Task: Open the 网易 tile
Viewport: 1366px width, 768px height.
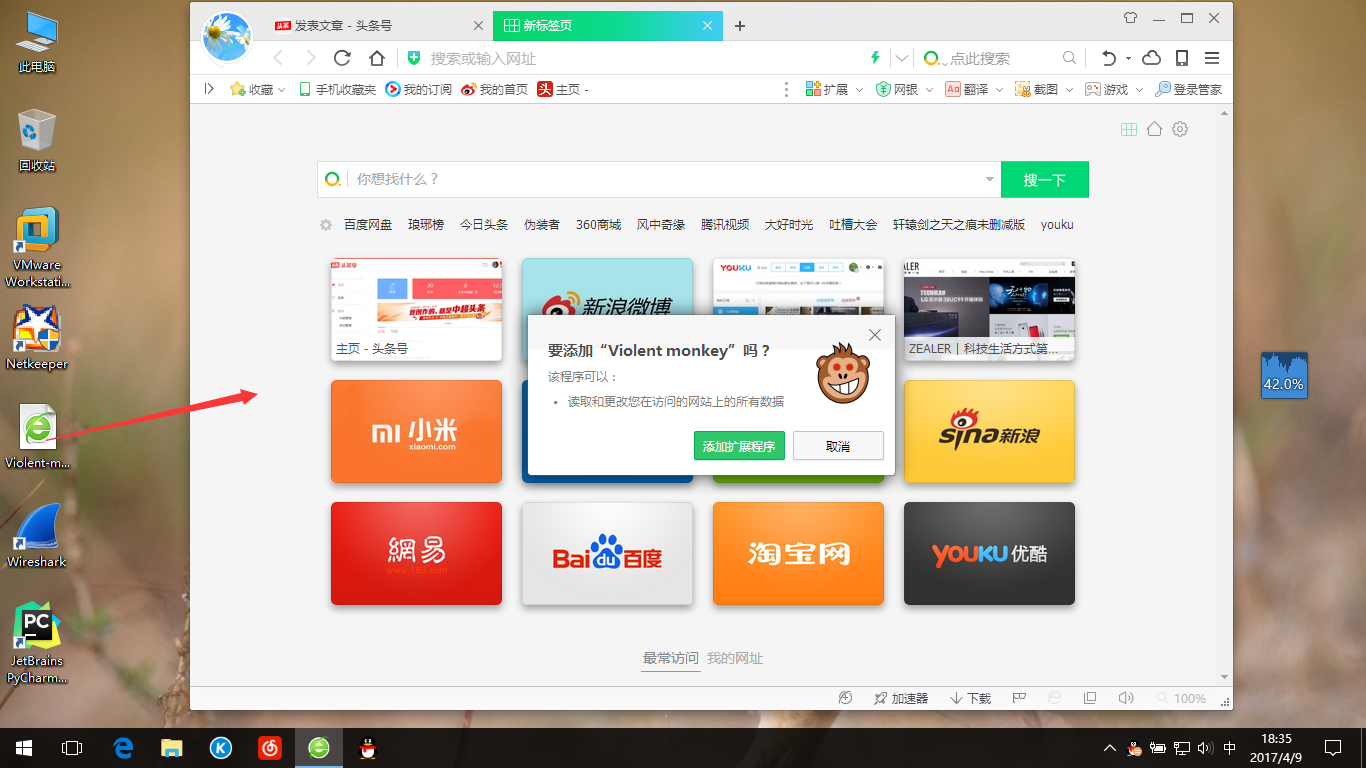Action: click(x=416, y=554)
